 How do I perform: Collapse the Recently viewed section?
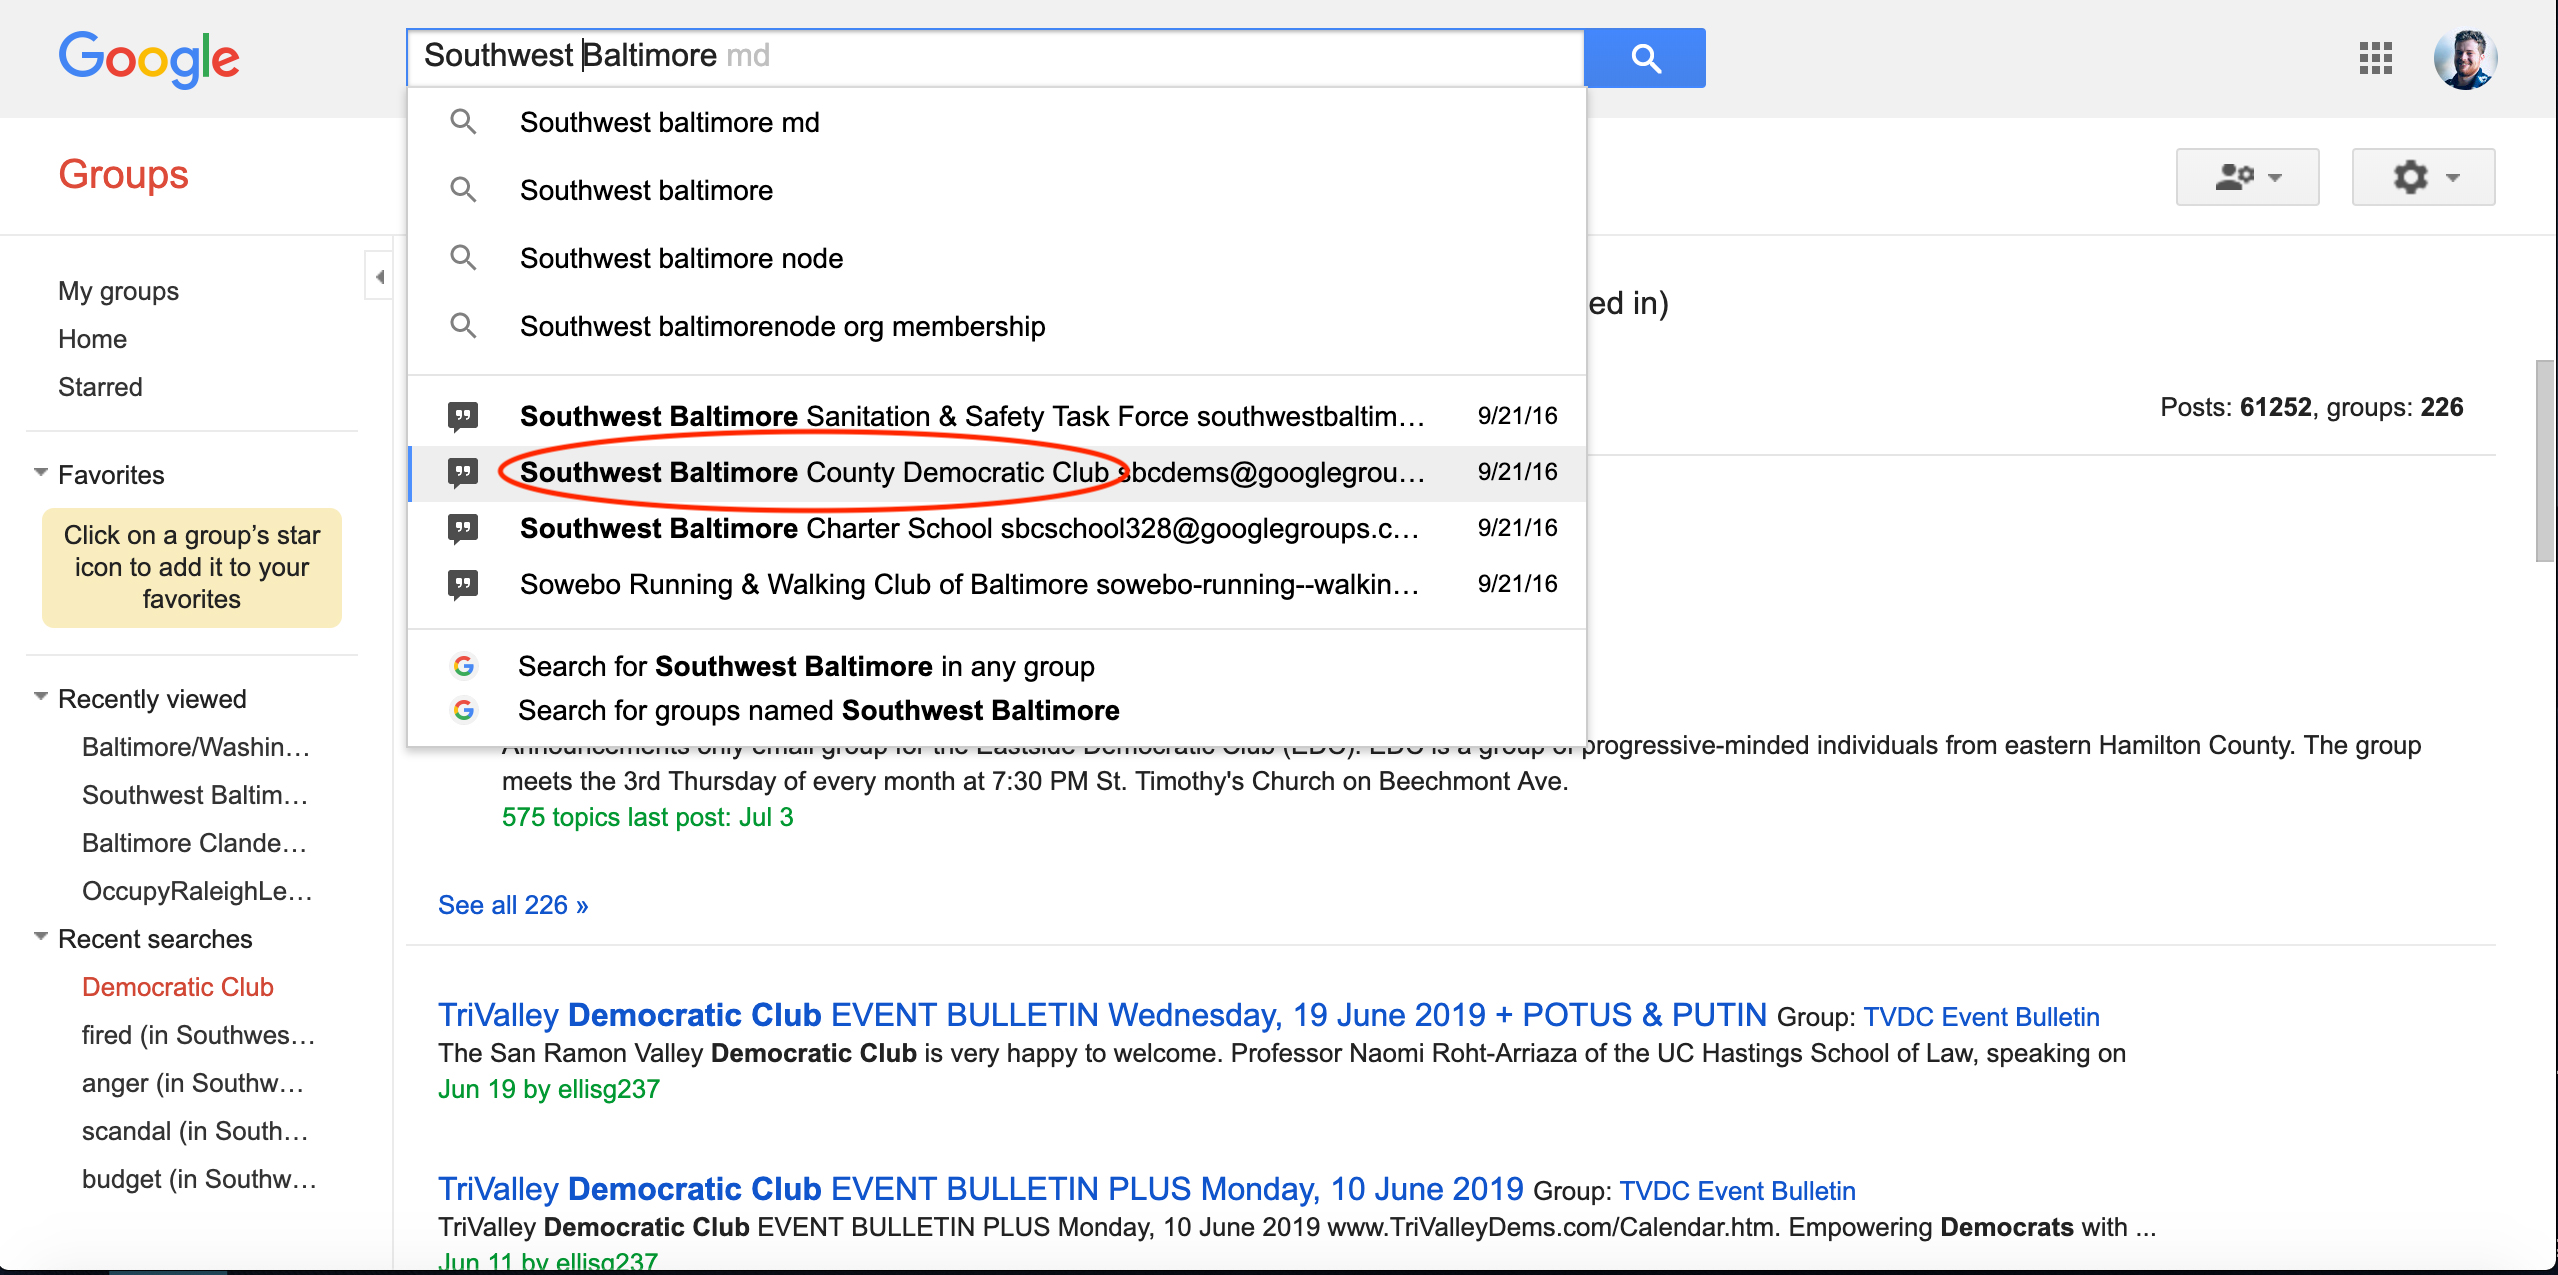(x=41, y=696)
